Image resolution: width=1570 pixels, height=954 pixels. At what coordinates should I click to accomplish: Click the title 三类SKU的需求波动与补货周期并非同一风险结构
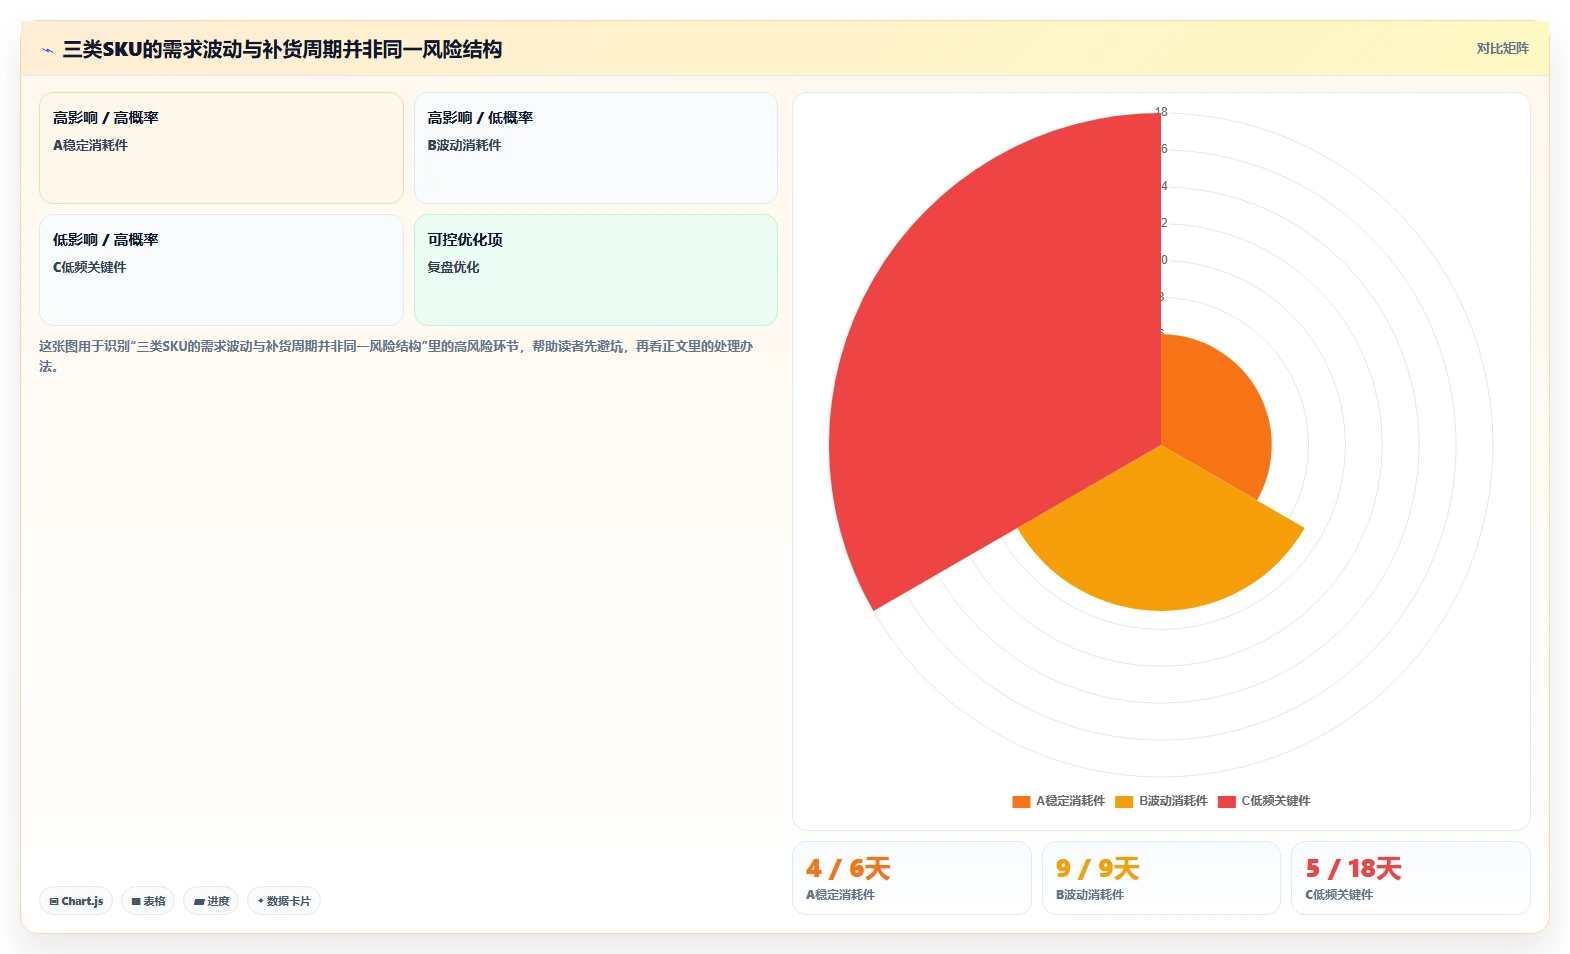282,49
